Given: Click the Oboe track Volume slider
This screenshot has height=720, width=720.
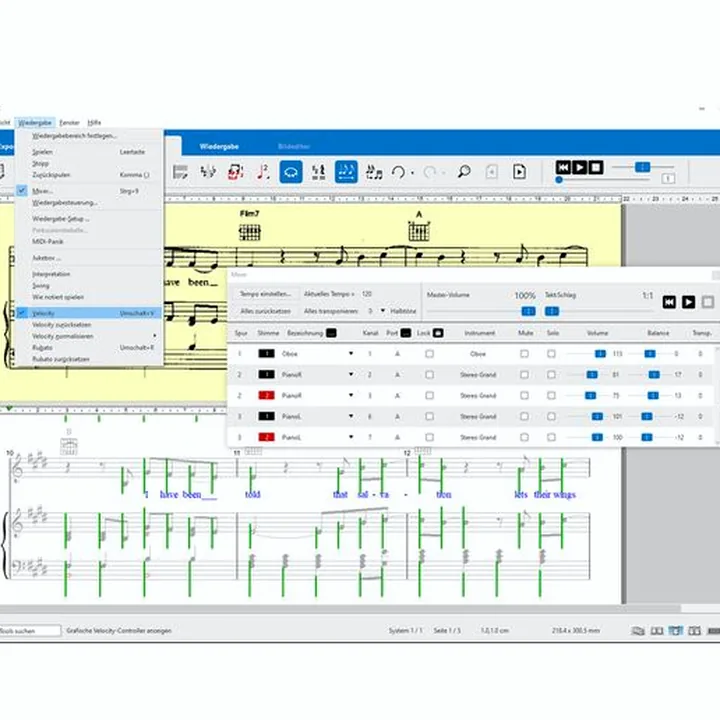Looking at the screenshot, I should pos(600,354).
